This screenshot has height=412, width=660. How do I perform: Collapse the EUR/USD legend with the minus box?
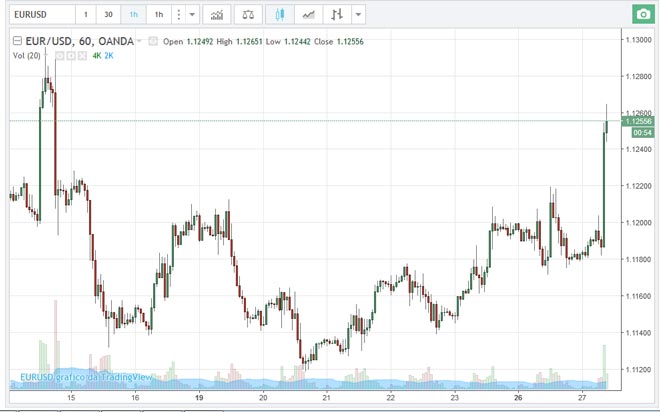pyautogui.click(x=16, y=42)
